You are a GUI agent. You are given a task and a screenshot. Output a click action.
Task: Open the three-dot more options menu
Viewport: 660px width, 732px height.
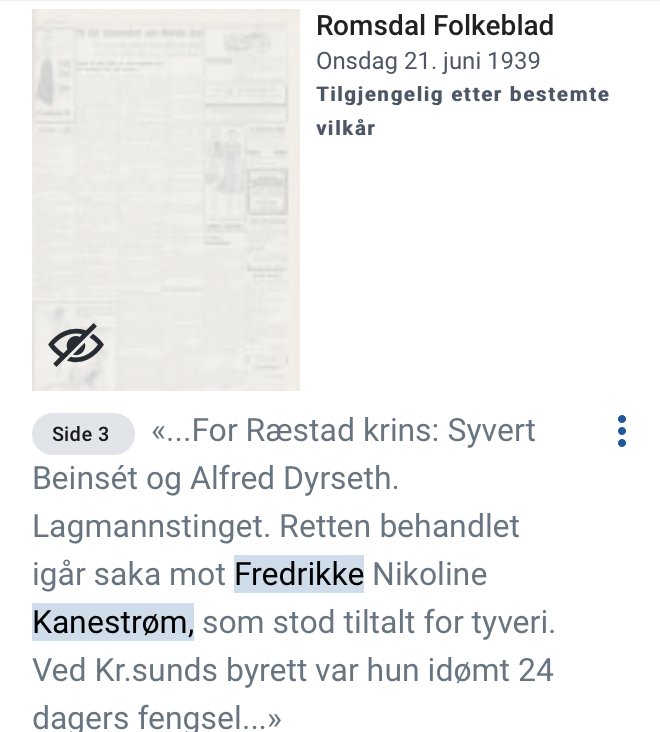621,431
